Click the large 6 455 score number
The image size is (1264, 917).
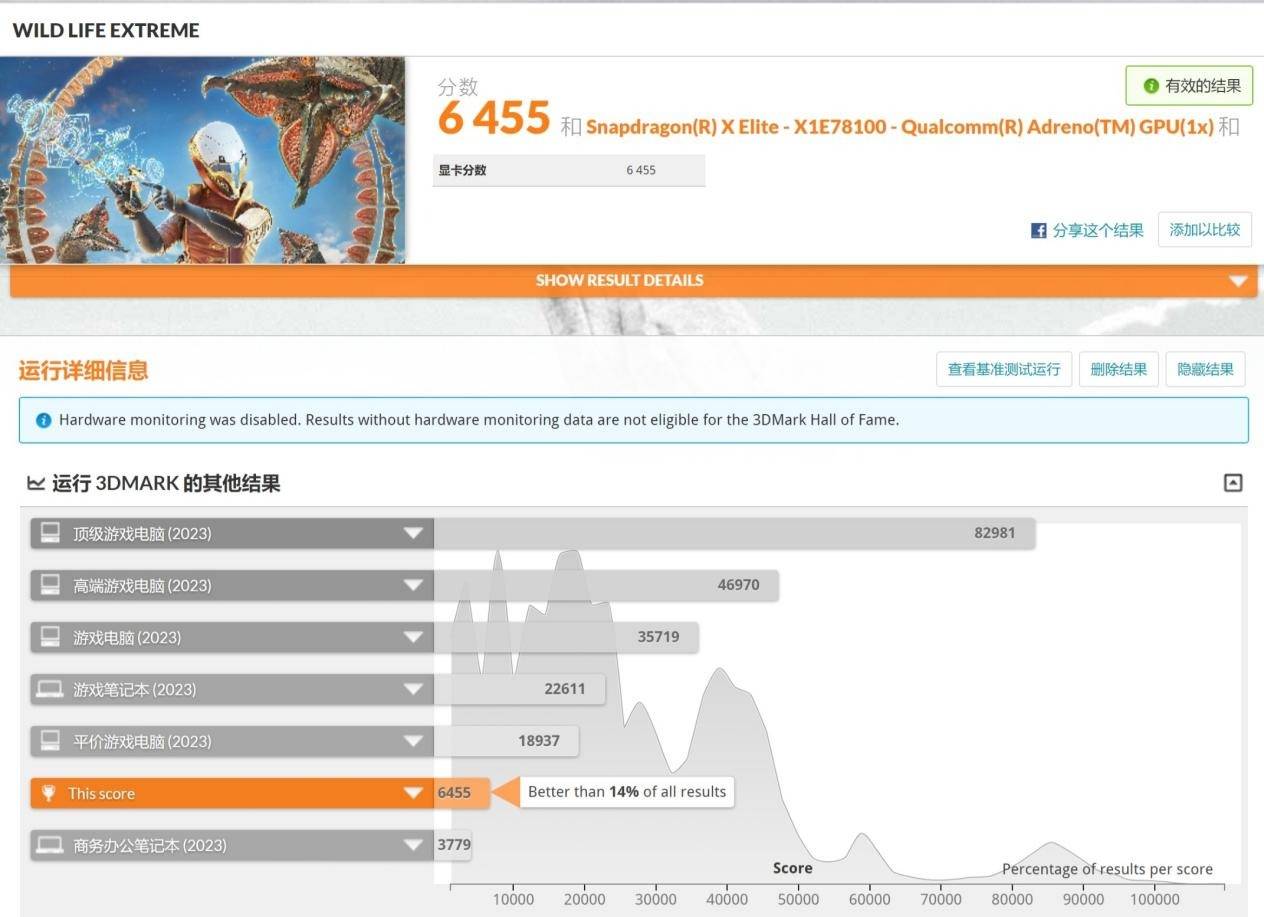tap(494, 119)
